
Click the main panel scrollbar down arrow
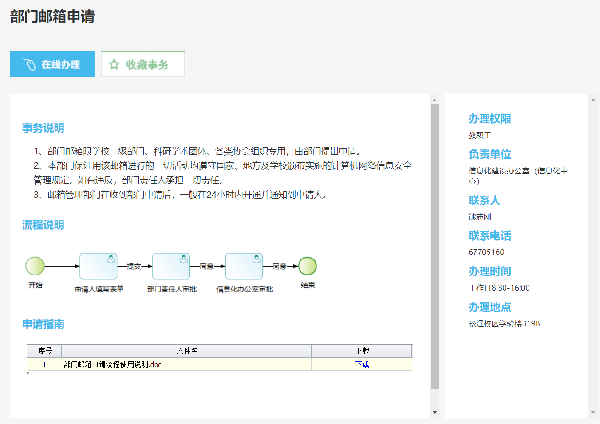[x=434, y=411]
